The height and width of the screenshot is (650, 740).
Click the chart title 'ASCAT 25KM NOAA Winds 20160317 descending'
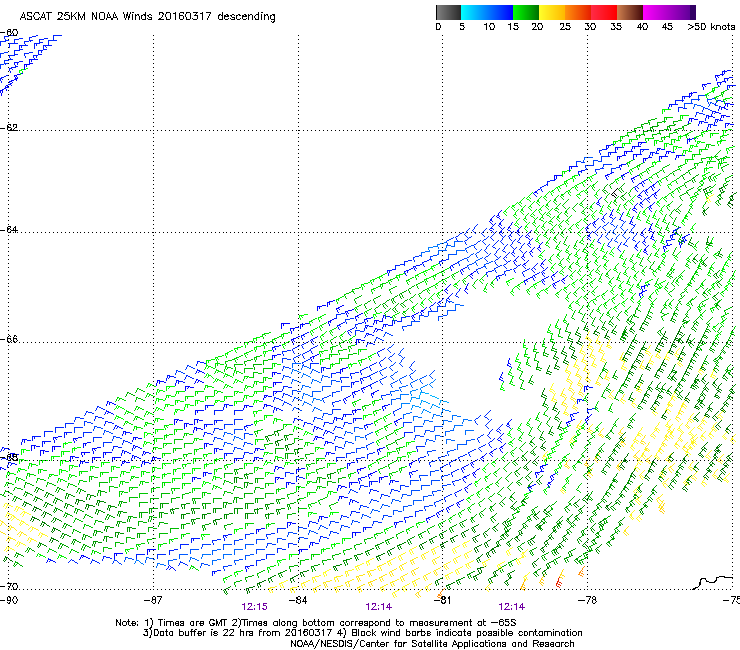147,17
